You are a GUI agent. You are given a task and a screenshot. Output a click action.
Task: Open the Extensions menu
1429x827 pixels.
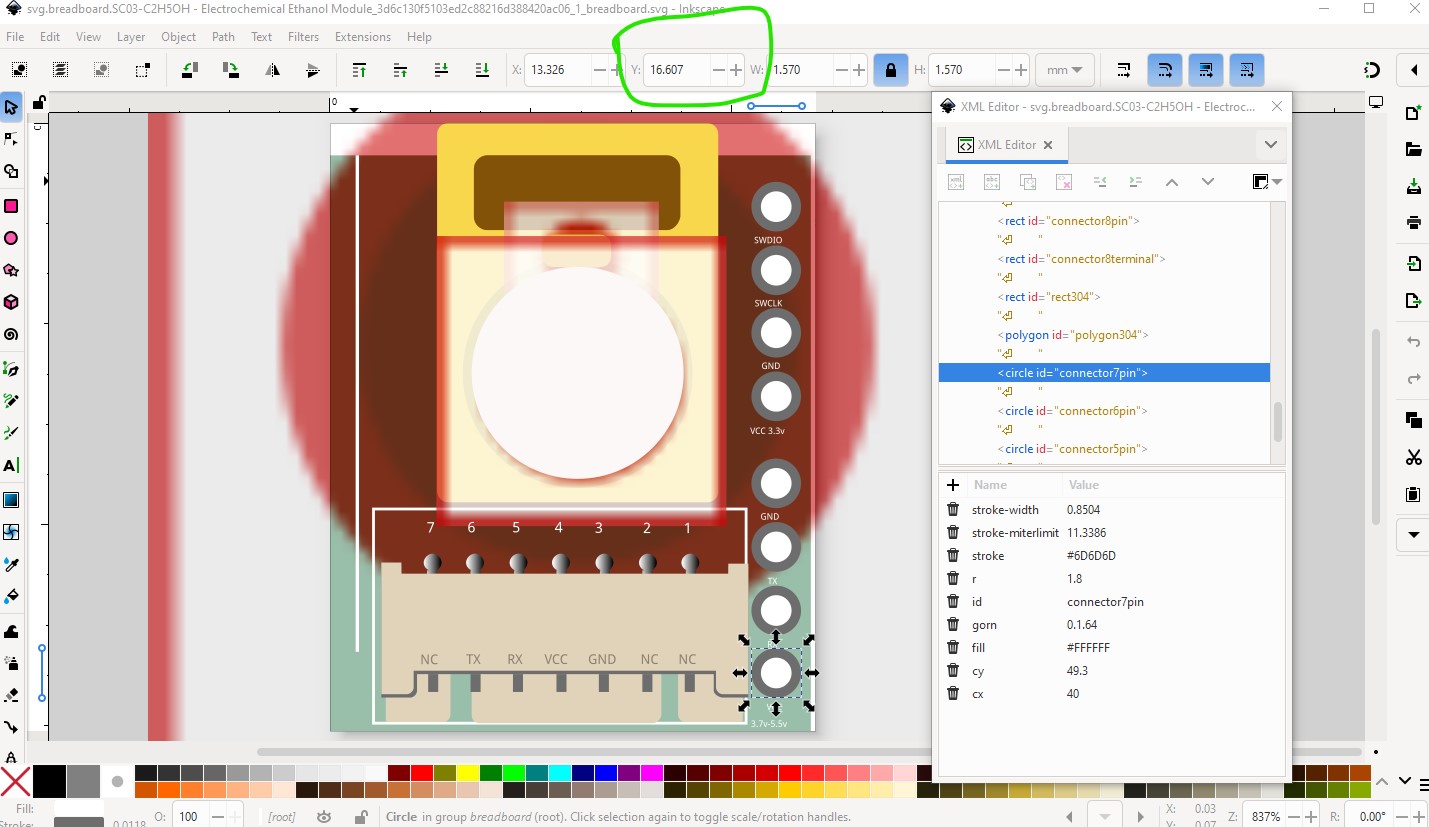click(362, 37)
